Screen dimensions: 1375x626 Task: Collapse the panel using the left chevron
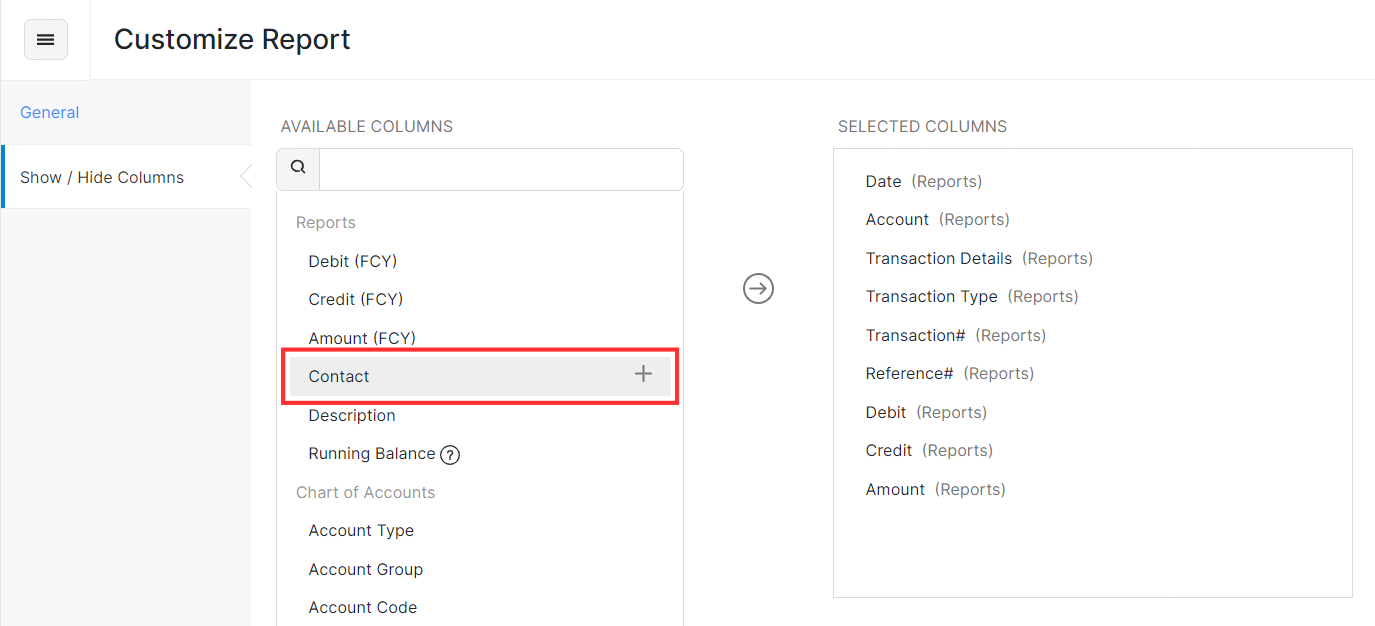pyautogui.click(x=246, y=176)
